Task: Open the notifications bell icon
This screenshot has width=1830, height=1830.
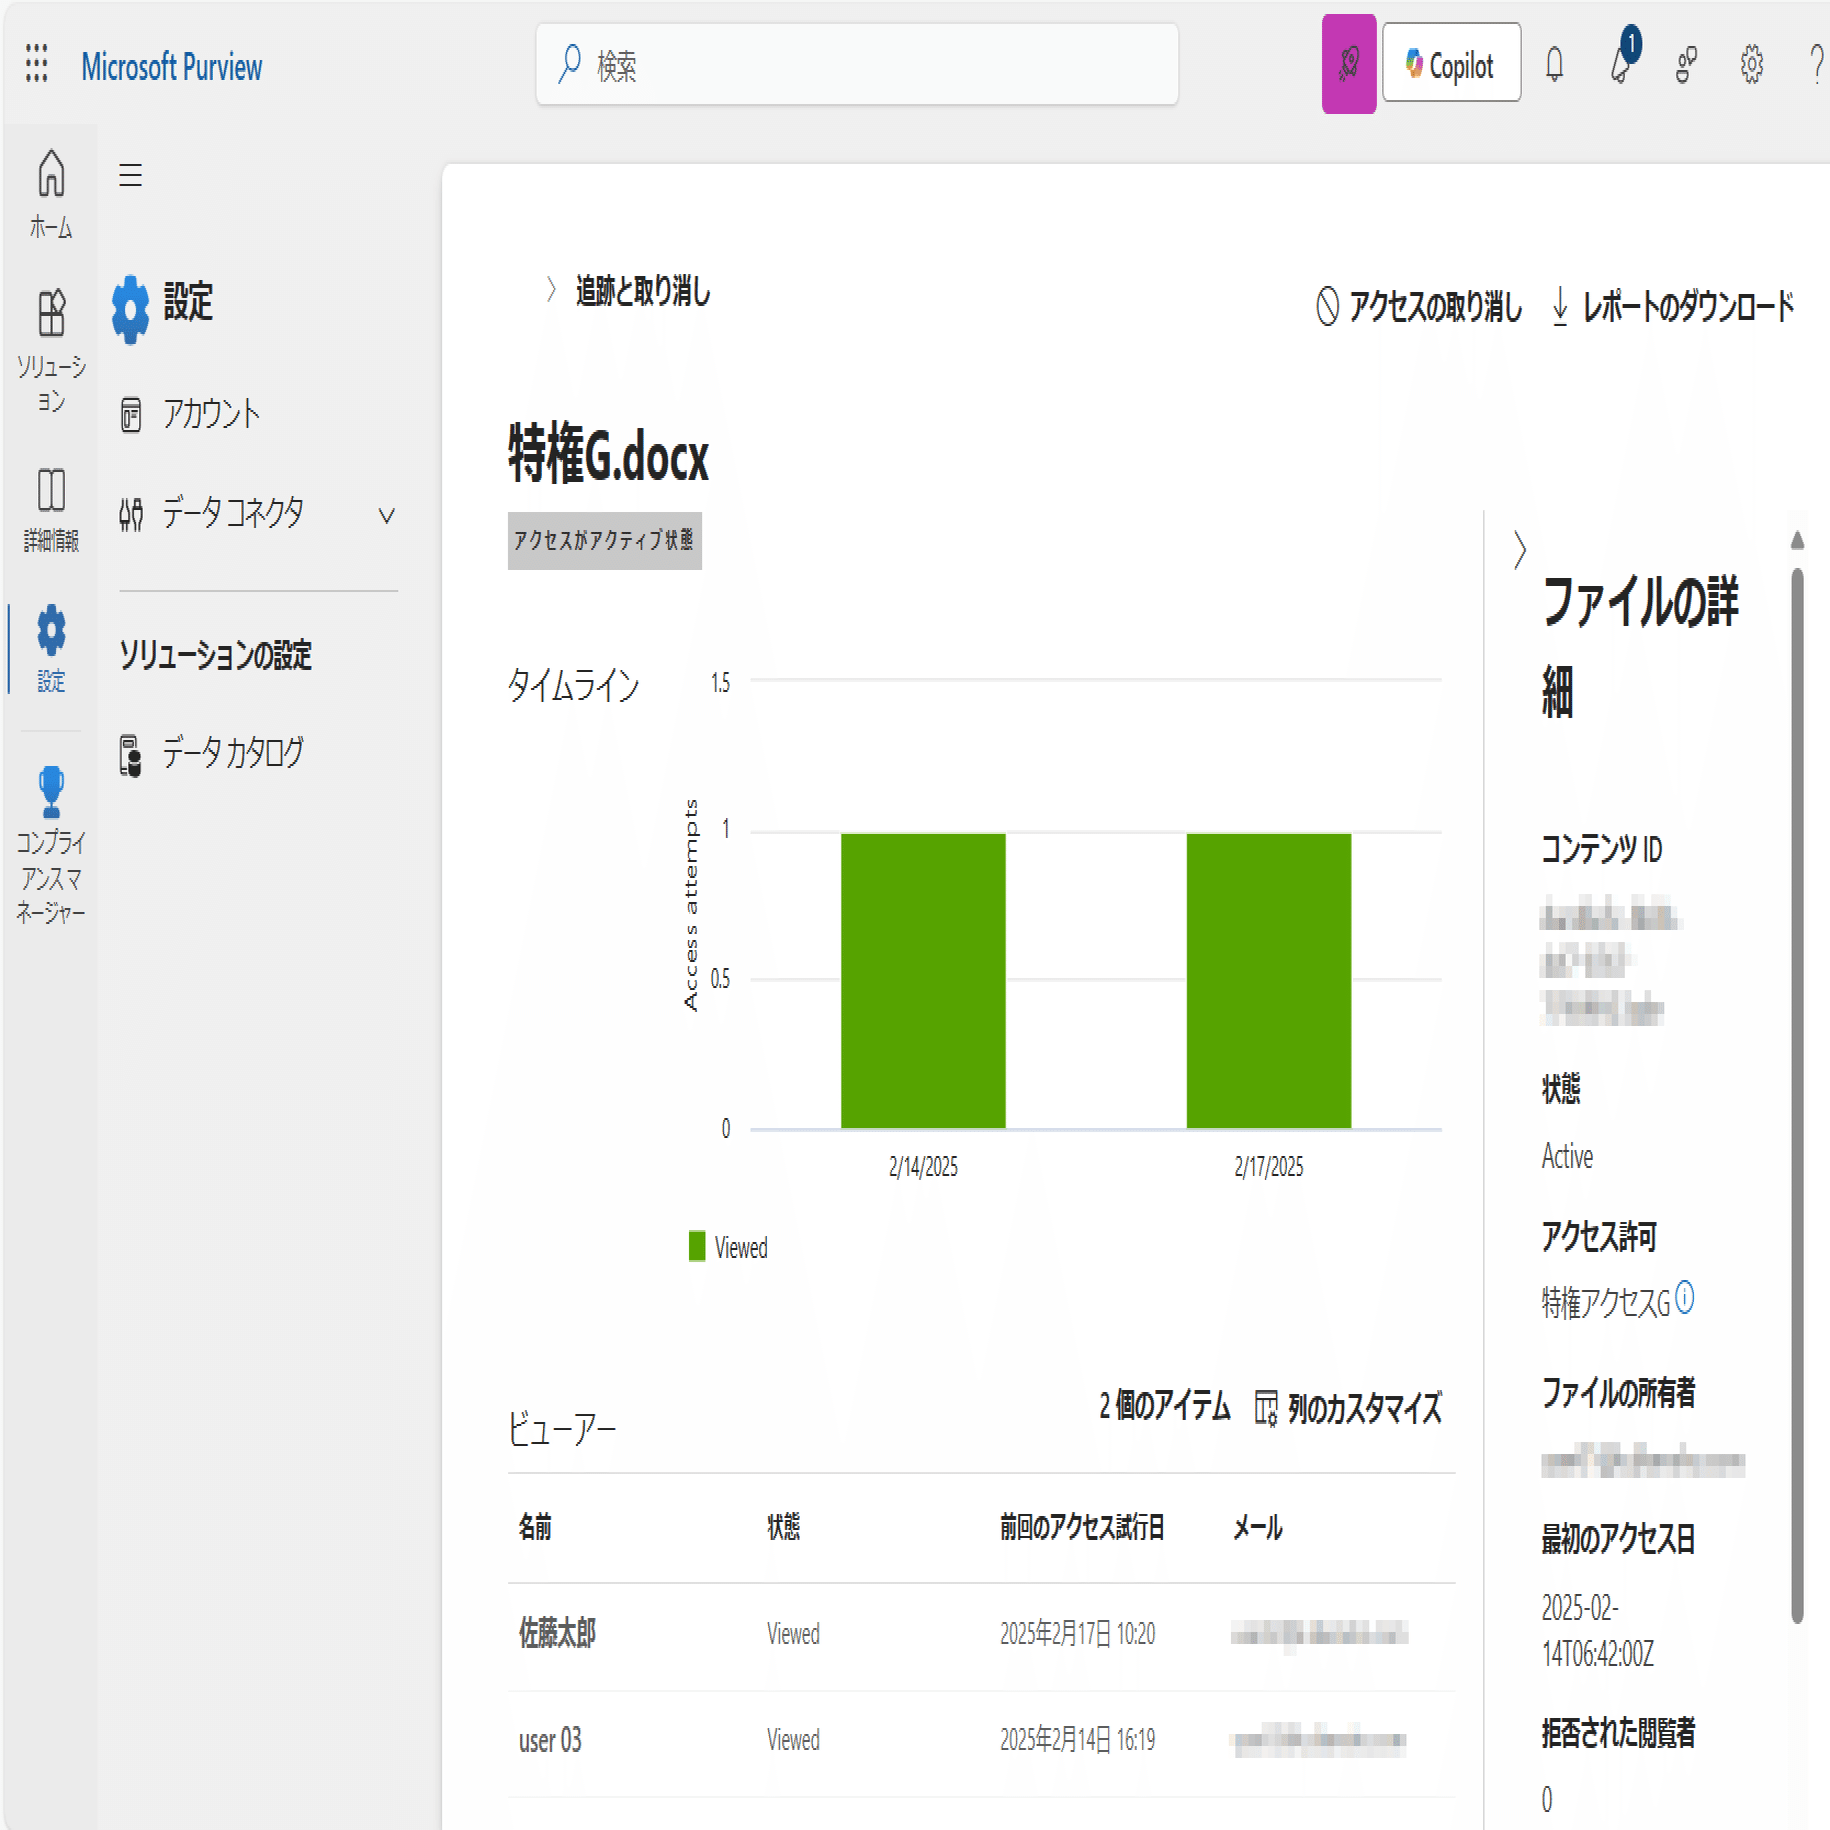Action: [1555, 63]
